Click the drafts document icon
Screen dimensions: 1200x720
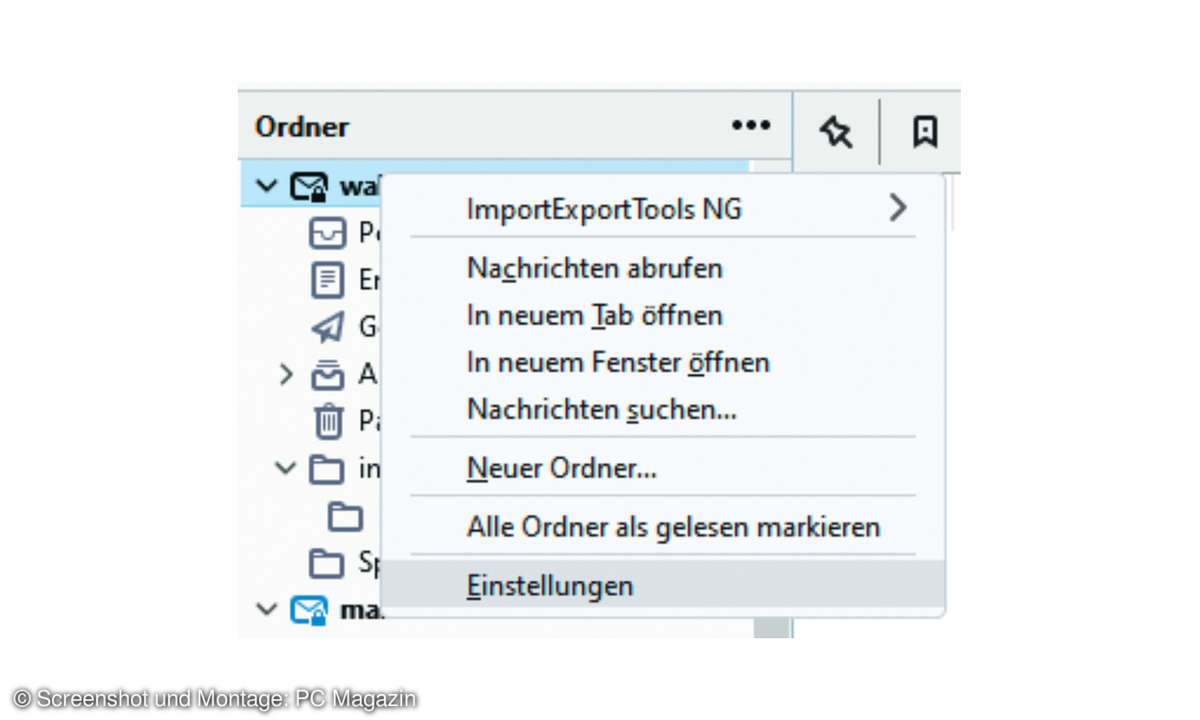327,281
